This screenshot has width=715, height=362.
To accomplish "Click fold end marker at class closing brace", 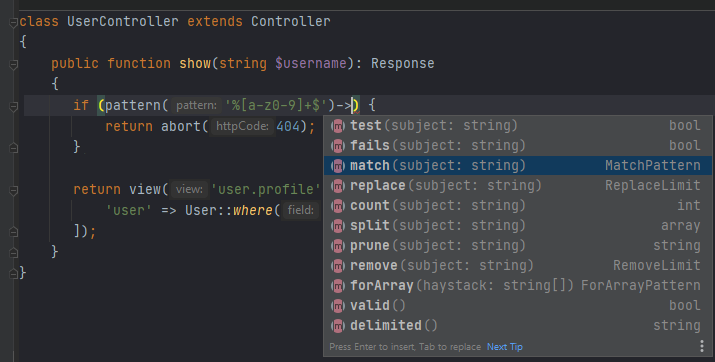I will (14, 273).
